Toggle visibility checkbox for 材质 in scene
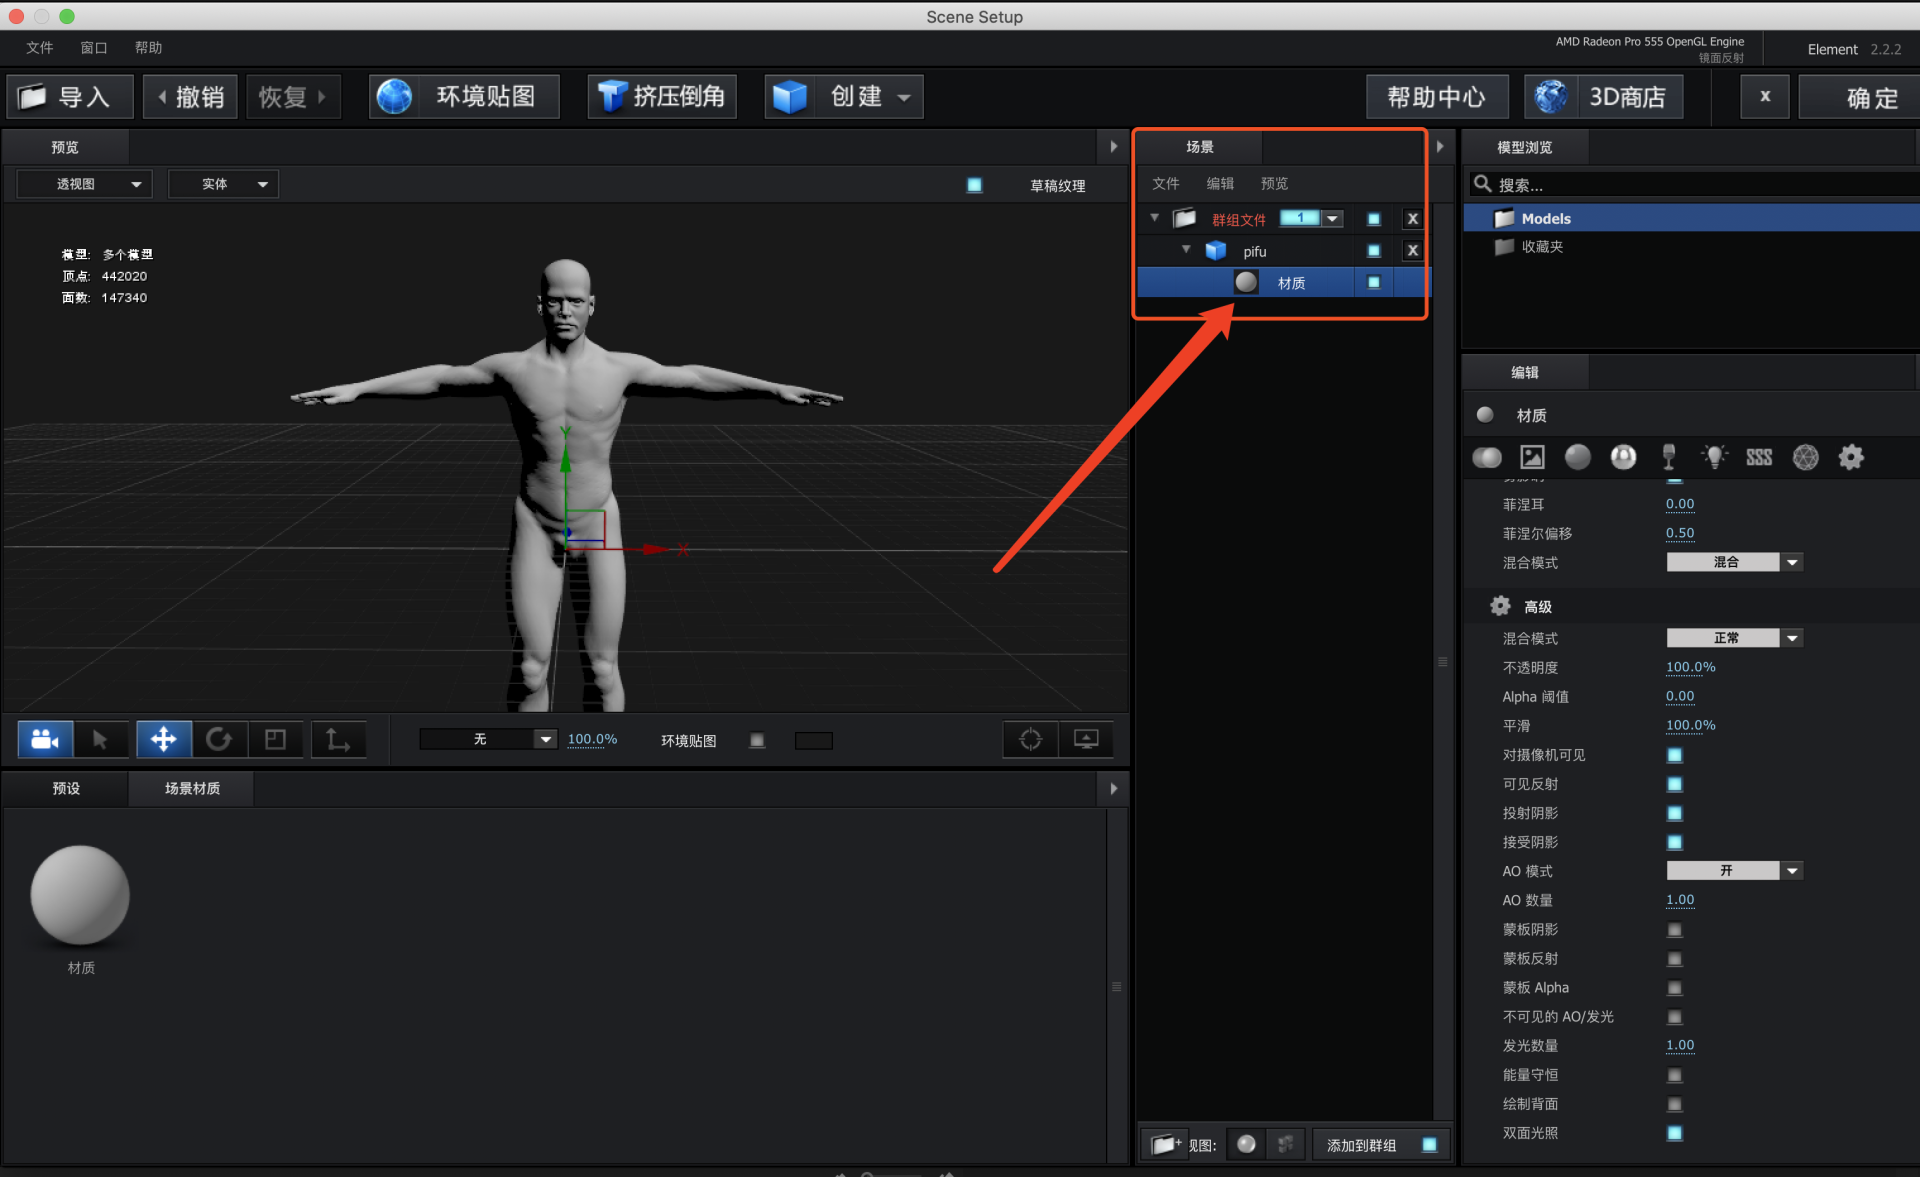The width and height of the screenshot is (1920, 1177). [1374, 283]
